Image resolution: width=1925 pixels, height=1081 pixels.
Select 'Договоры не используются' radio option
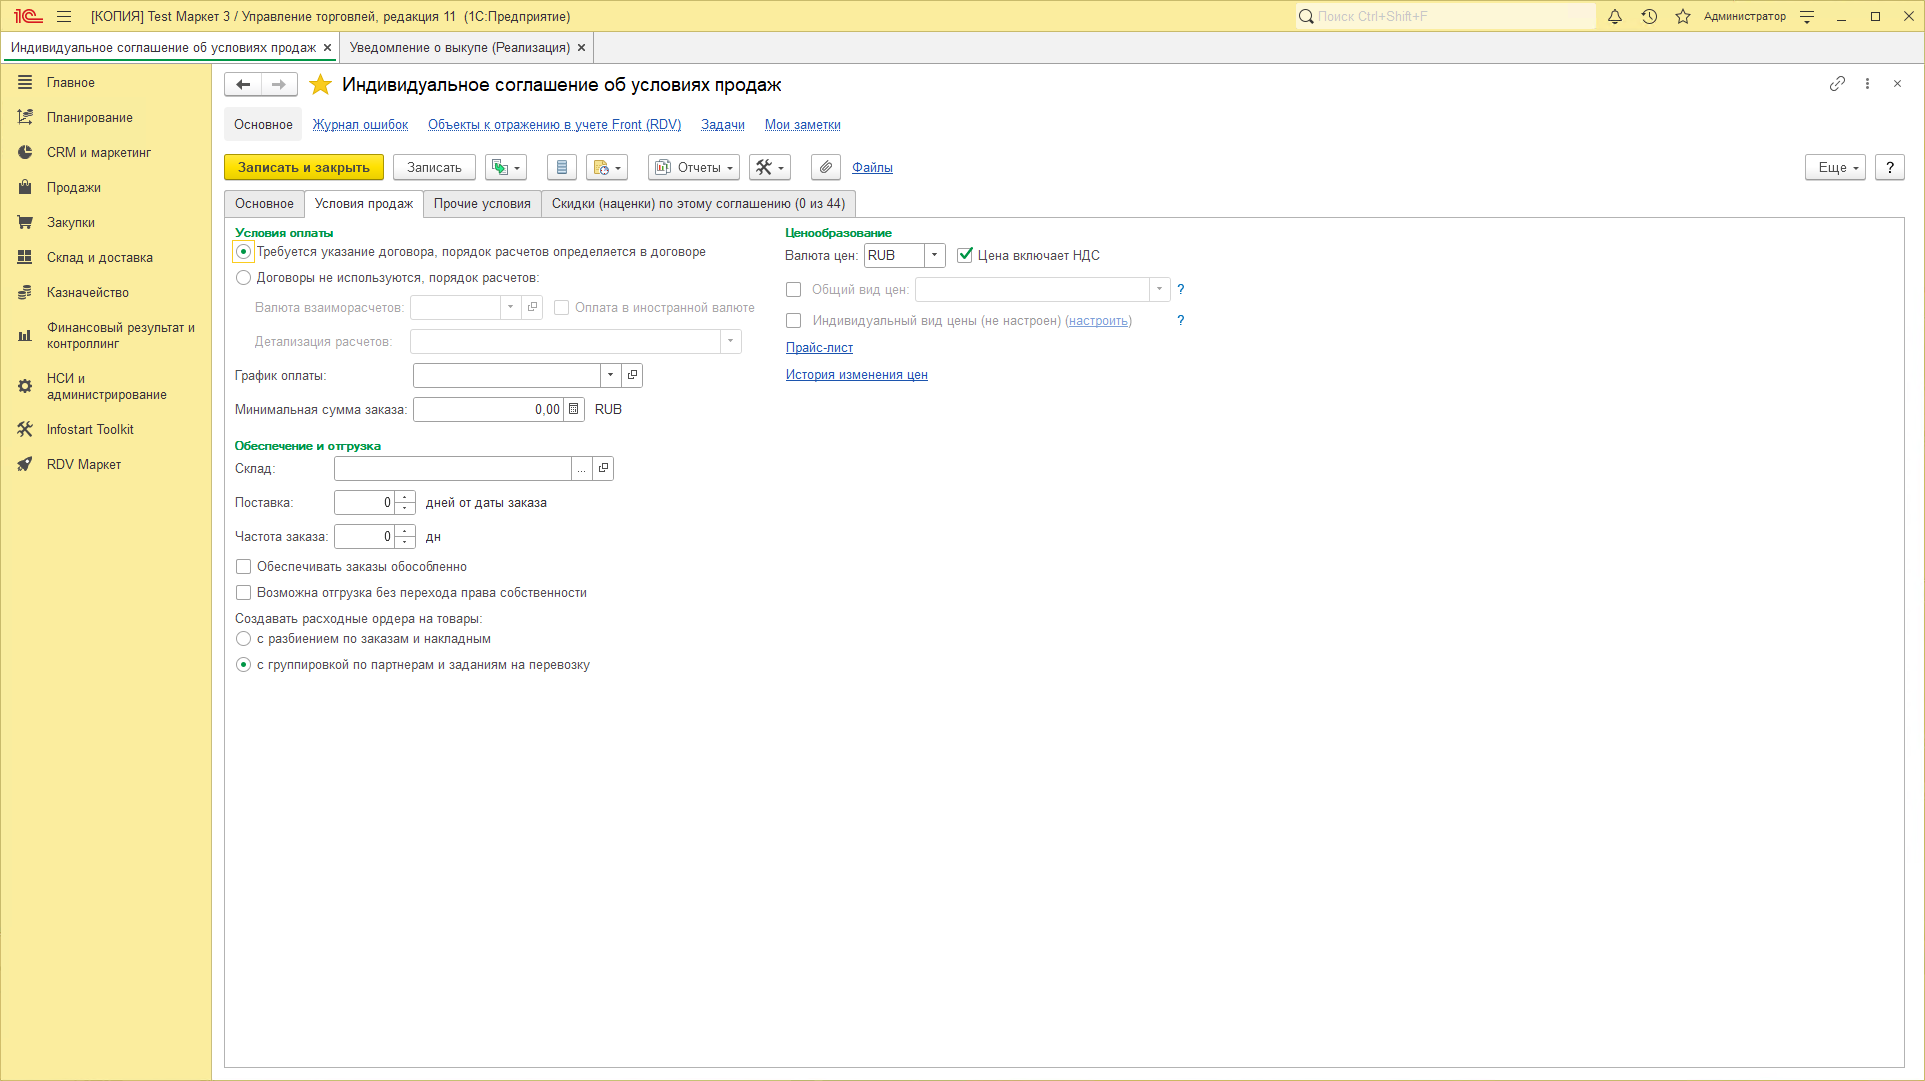pos(243,278)
